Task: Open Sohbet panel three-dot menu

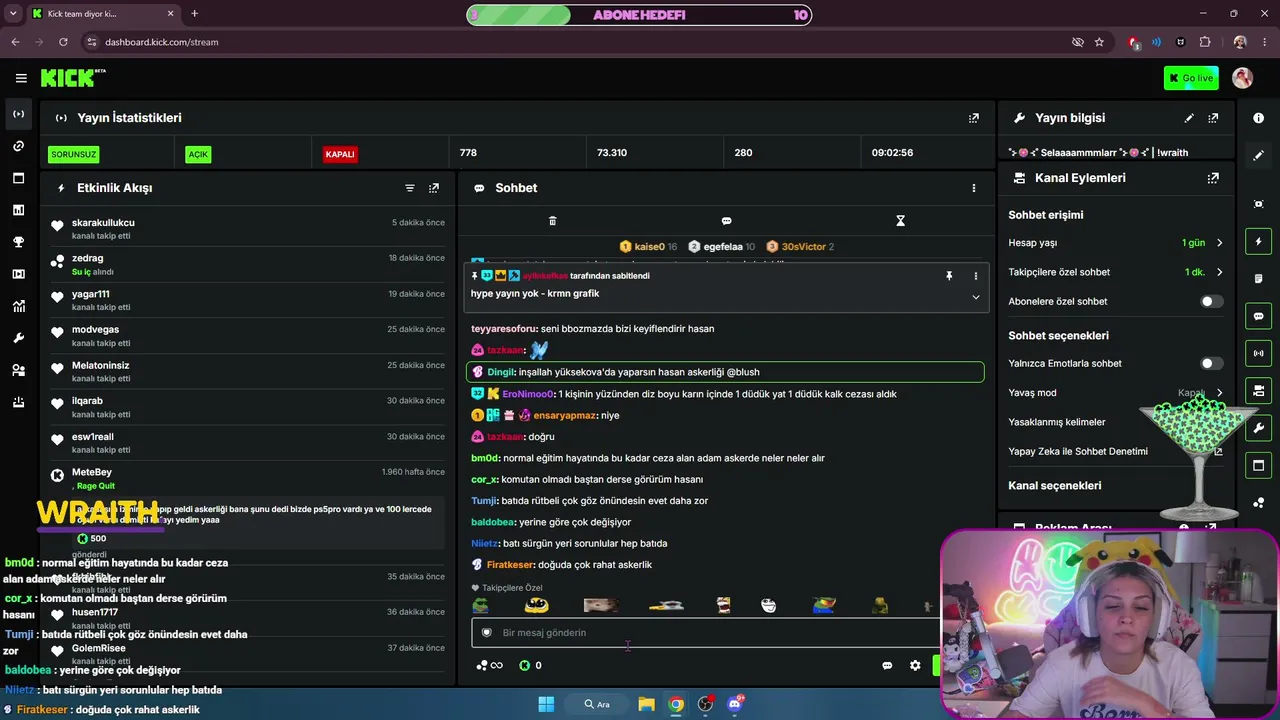Action: 974,188
